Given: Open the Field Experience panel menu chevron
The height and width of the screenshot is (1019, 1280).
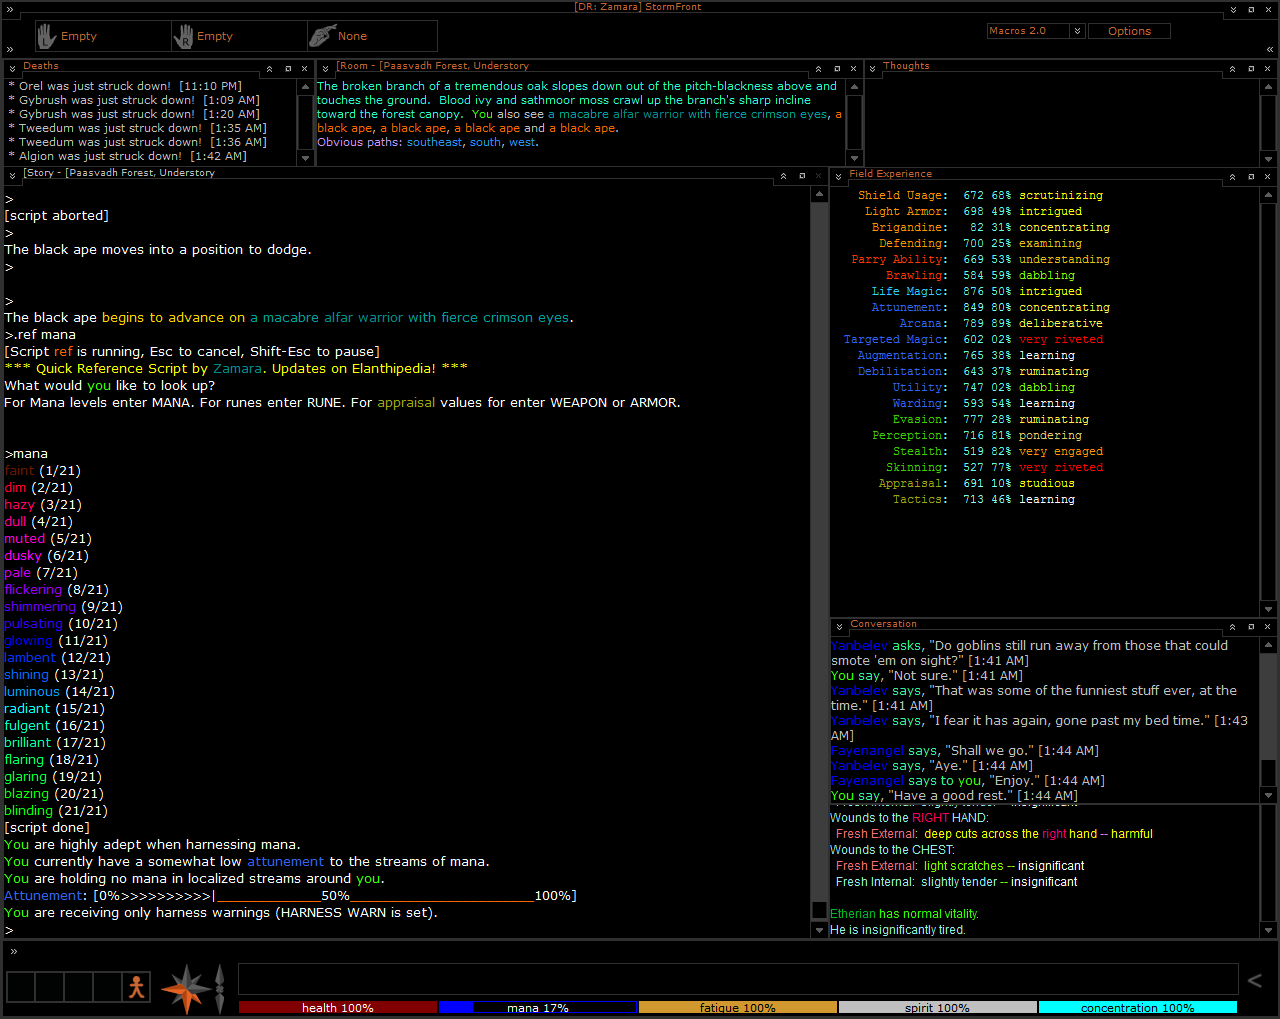Looking at the screenshot, I should (x=838, y=177).
